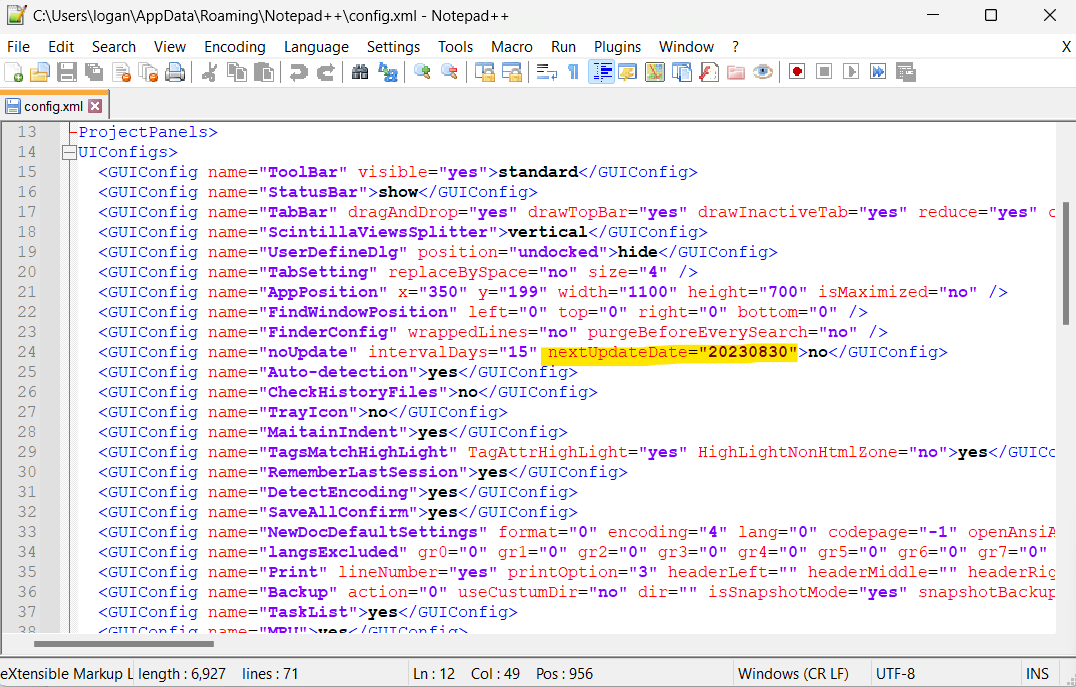
Task: Click the Open file folder icon
Action: pos(40,72)
